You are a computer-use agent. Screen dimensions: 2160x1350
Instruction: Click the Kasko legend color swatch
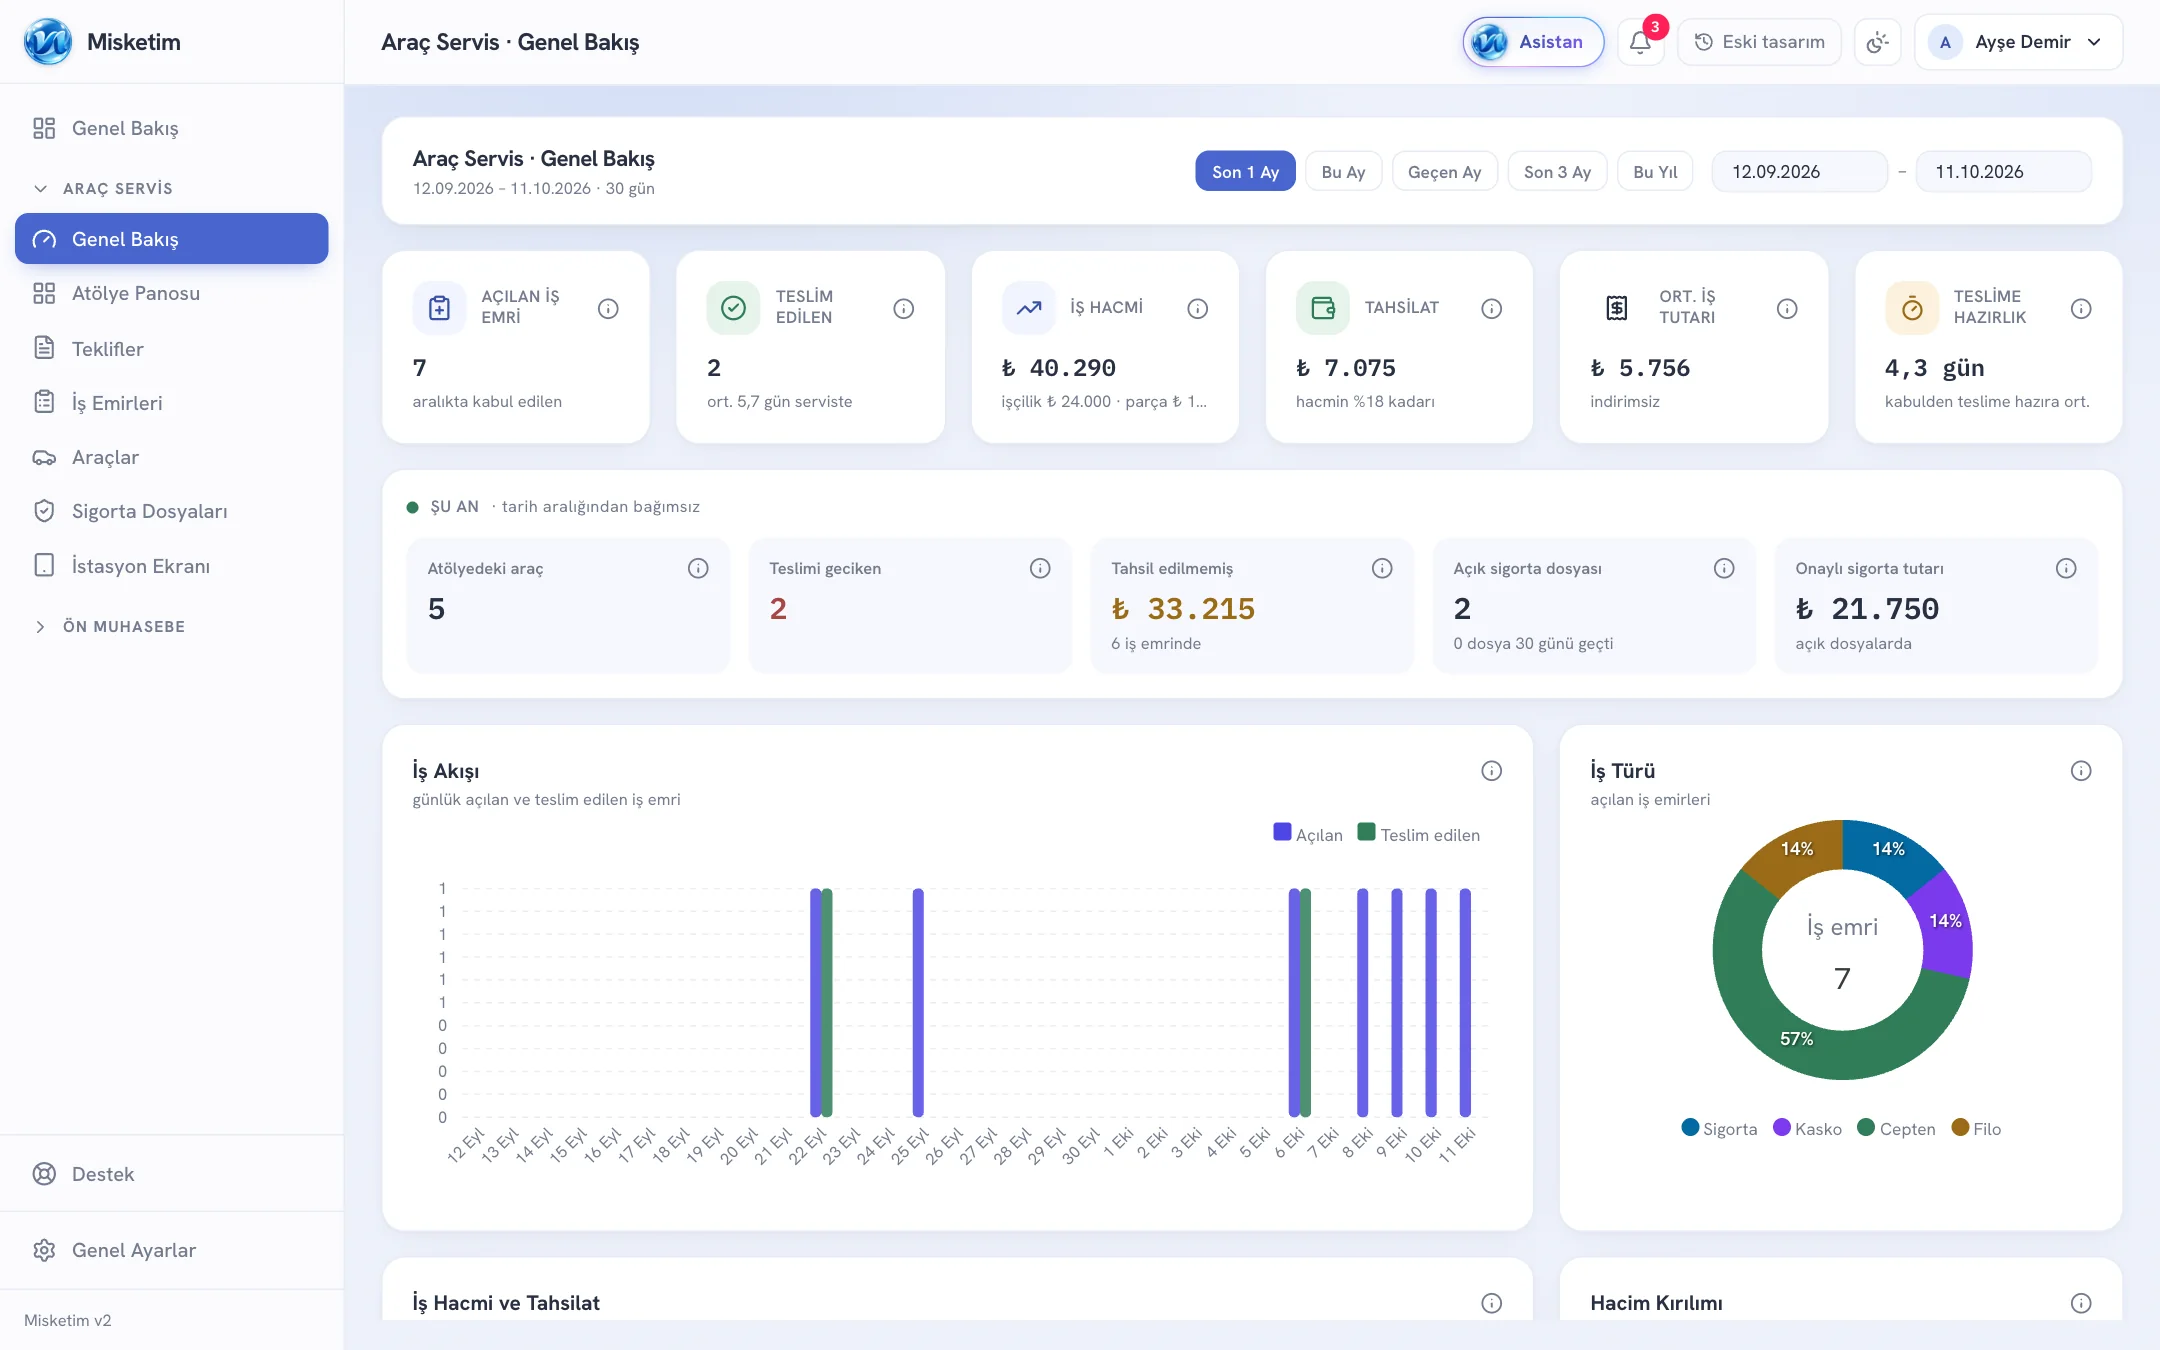point(1781,1127)
